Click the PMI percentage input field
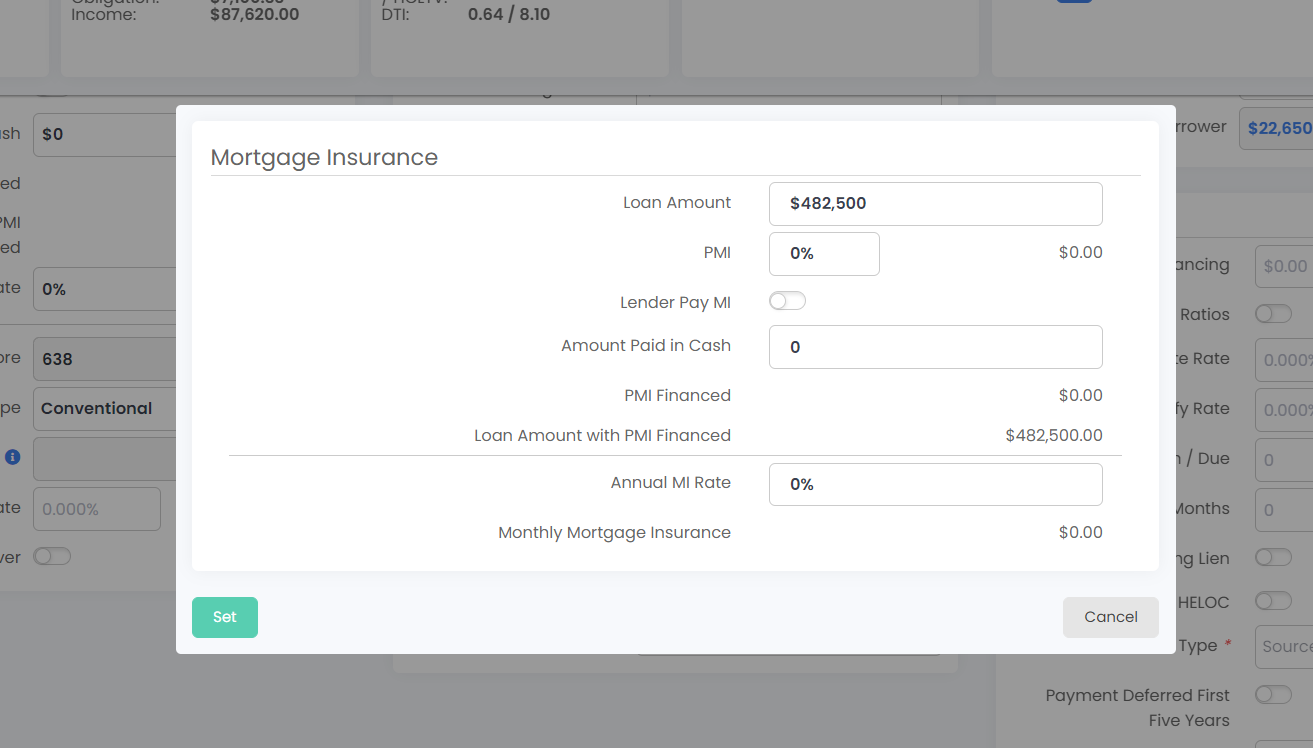This screenshot has height=748, width=1313. pos(824,254)
